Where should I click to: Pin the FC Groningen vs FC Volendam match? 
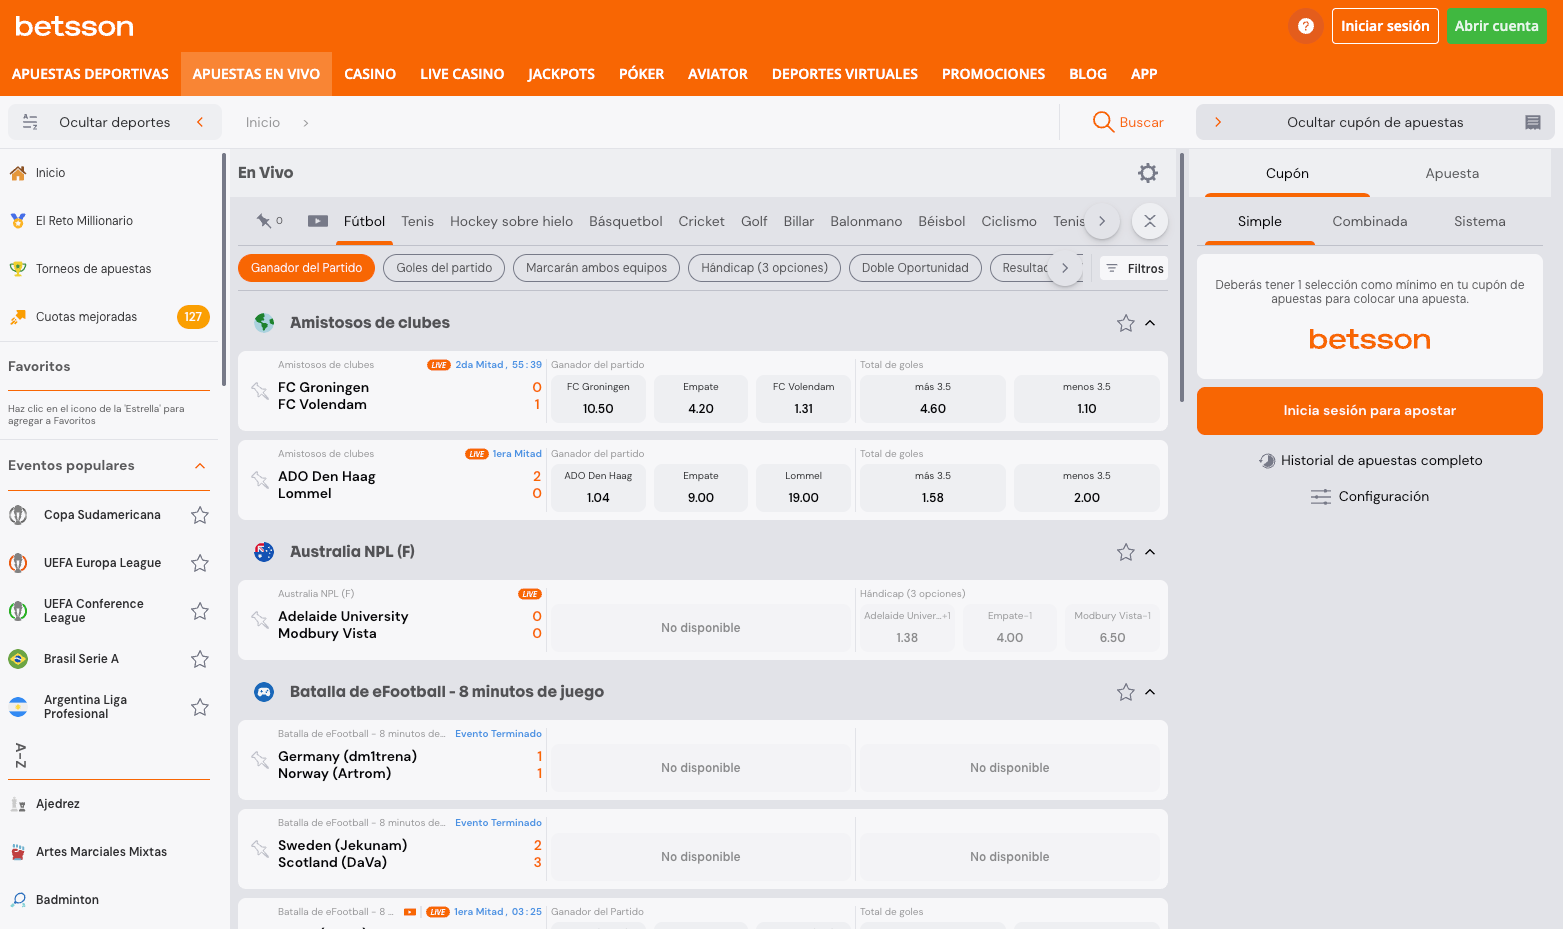(260, 391)
